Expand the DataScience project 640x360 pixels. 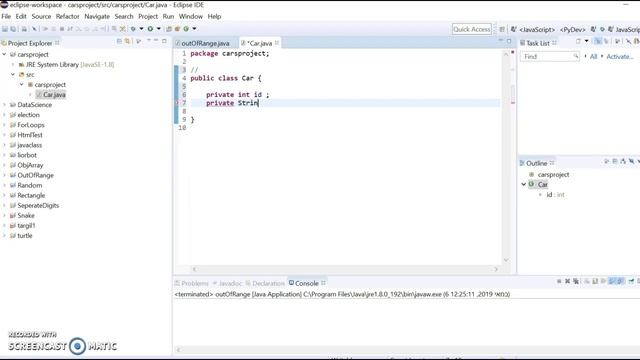(x=4, y=104)
